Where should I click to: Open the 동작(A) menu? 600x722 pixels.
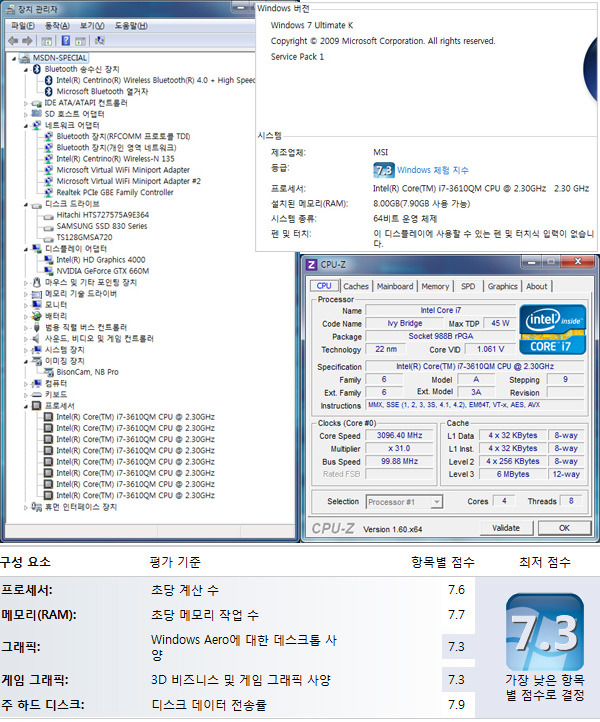[57, 26]
